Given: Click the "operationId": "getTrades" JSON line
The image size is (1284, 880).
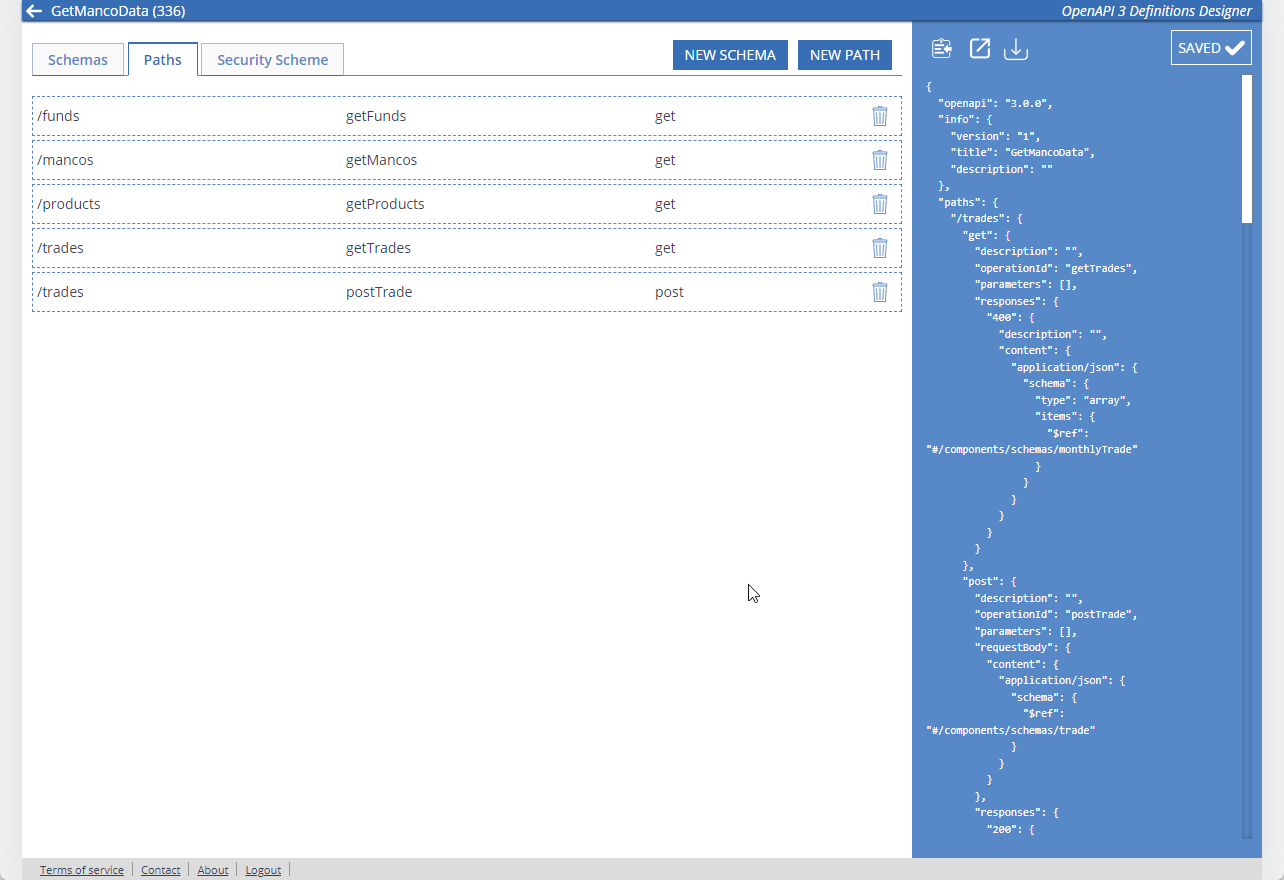Looking at the screenshot, I should coord(1056,268).
